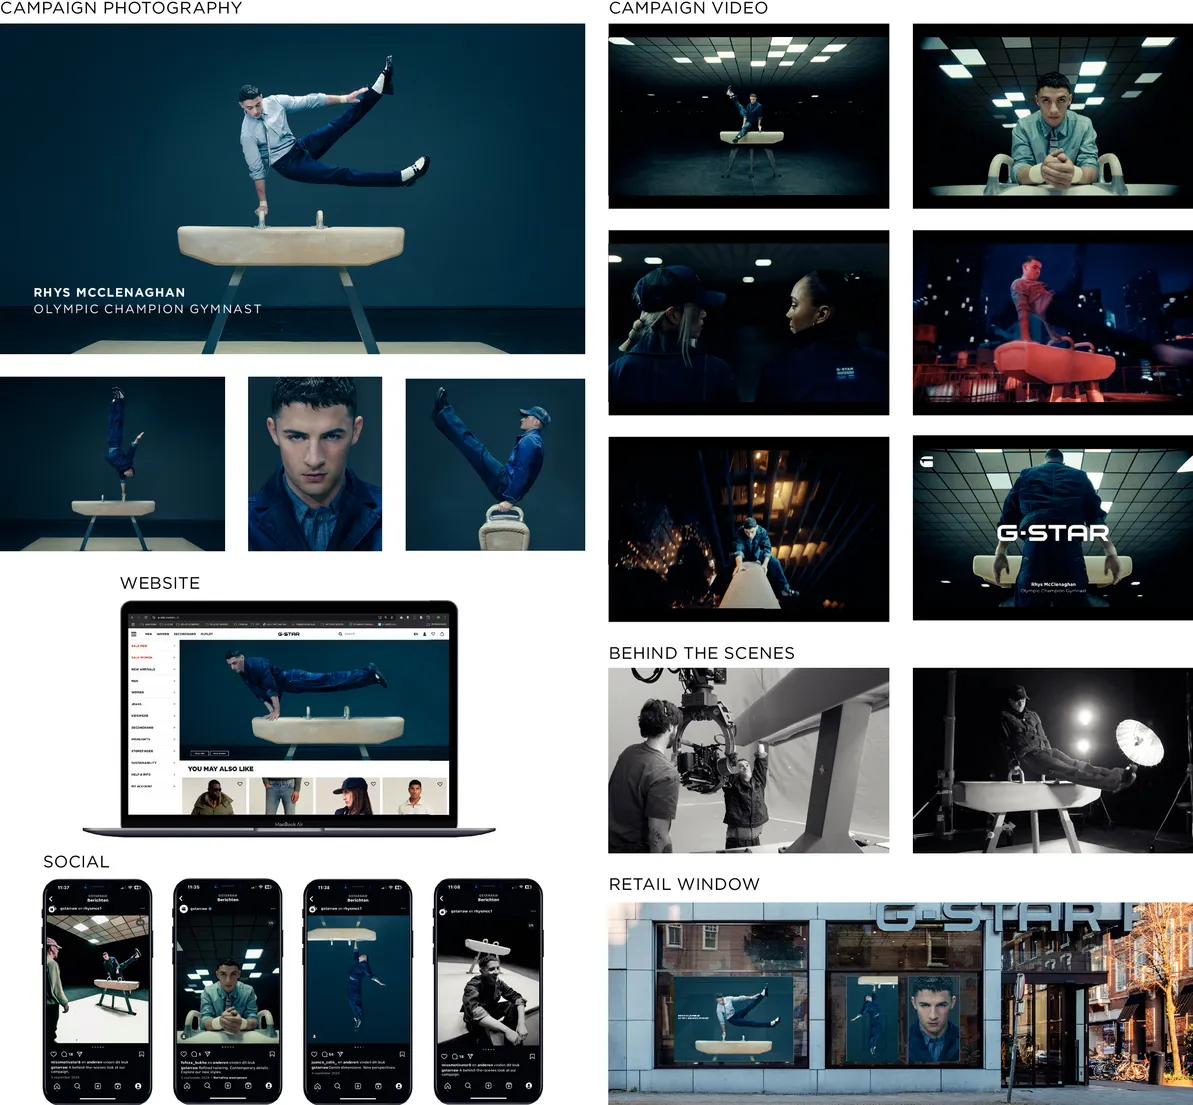Like the black-and-white post on the 11:08 phone

[x=444, y=1056]
